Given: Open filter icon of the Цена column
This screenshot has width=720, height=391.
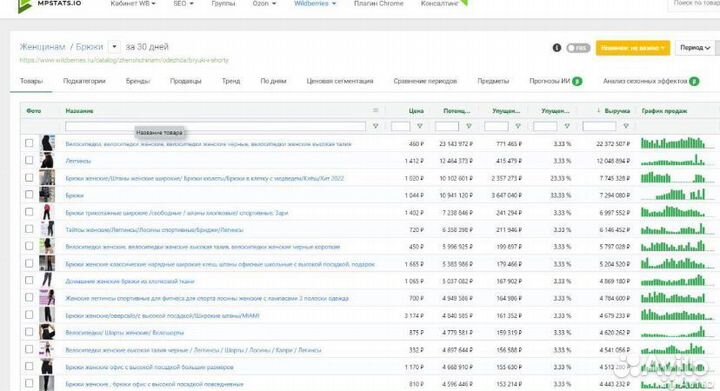Looking at the screenshot, I should 419,126.
